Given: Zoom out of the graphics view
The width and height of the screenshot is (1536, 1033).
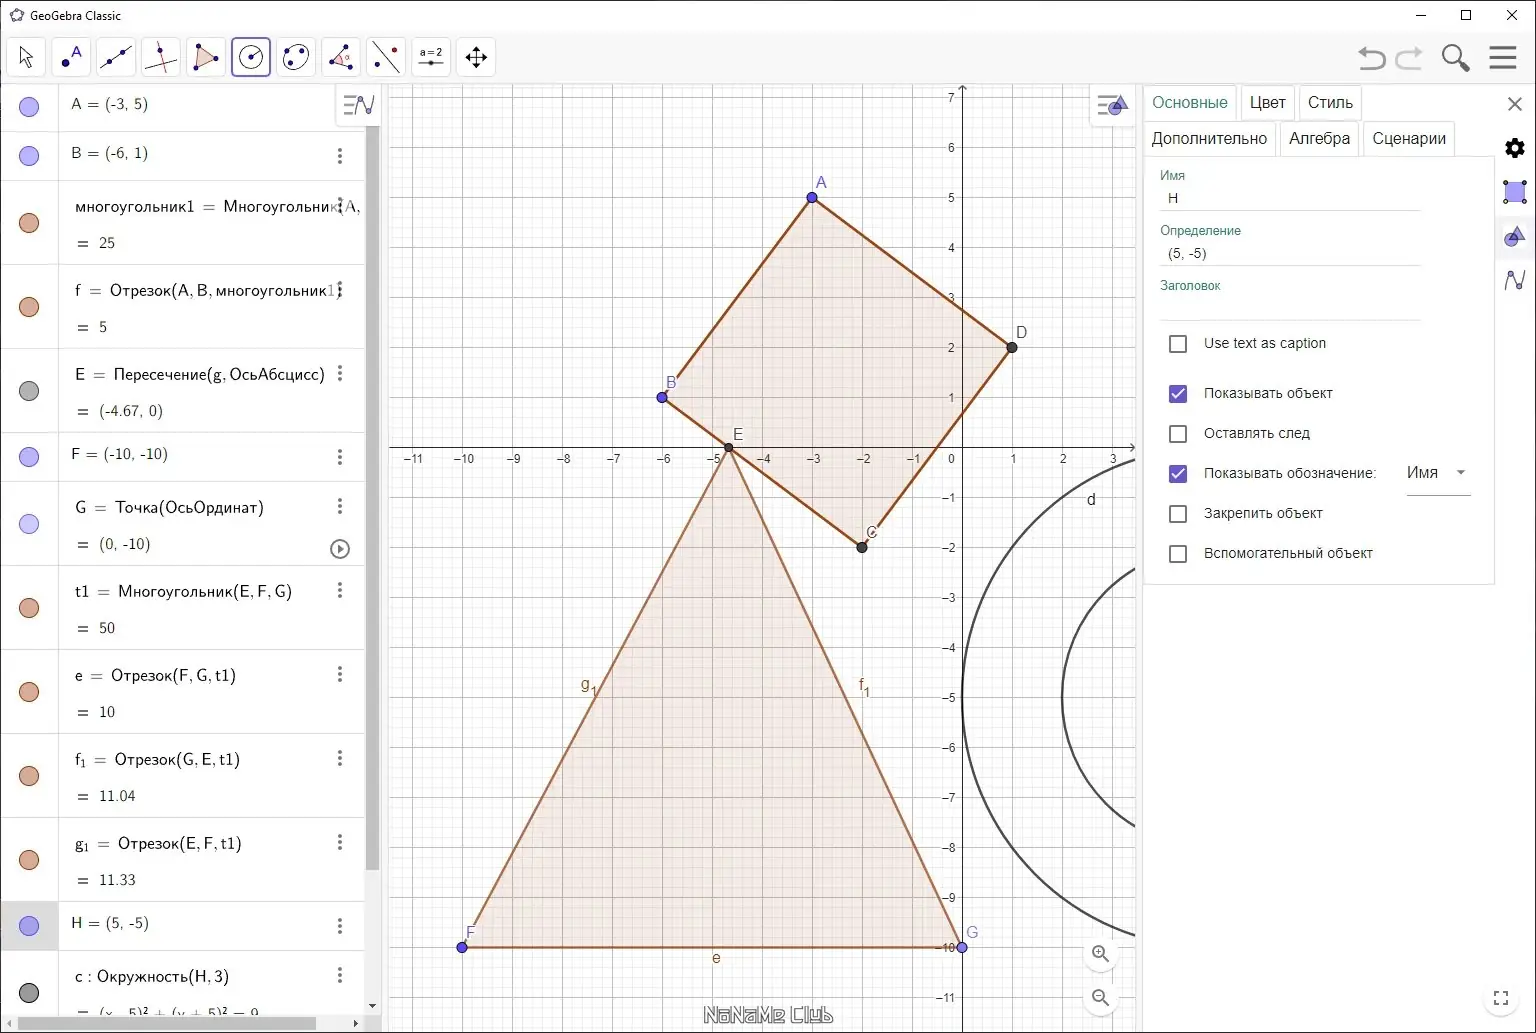Looking at the screenshot, I should click(1101, 997).
